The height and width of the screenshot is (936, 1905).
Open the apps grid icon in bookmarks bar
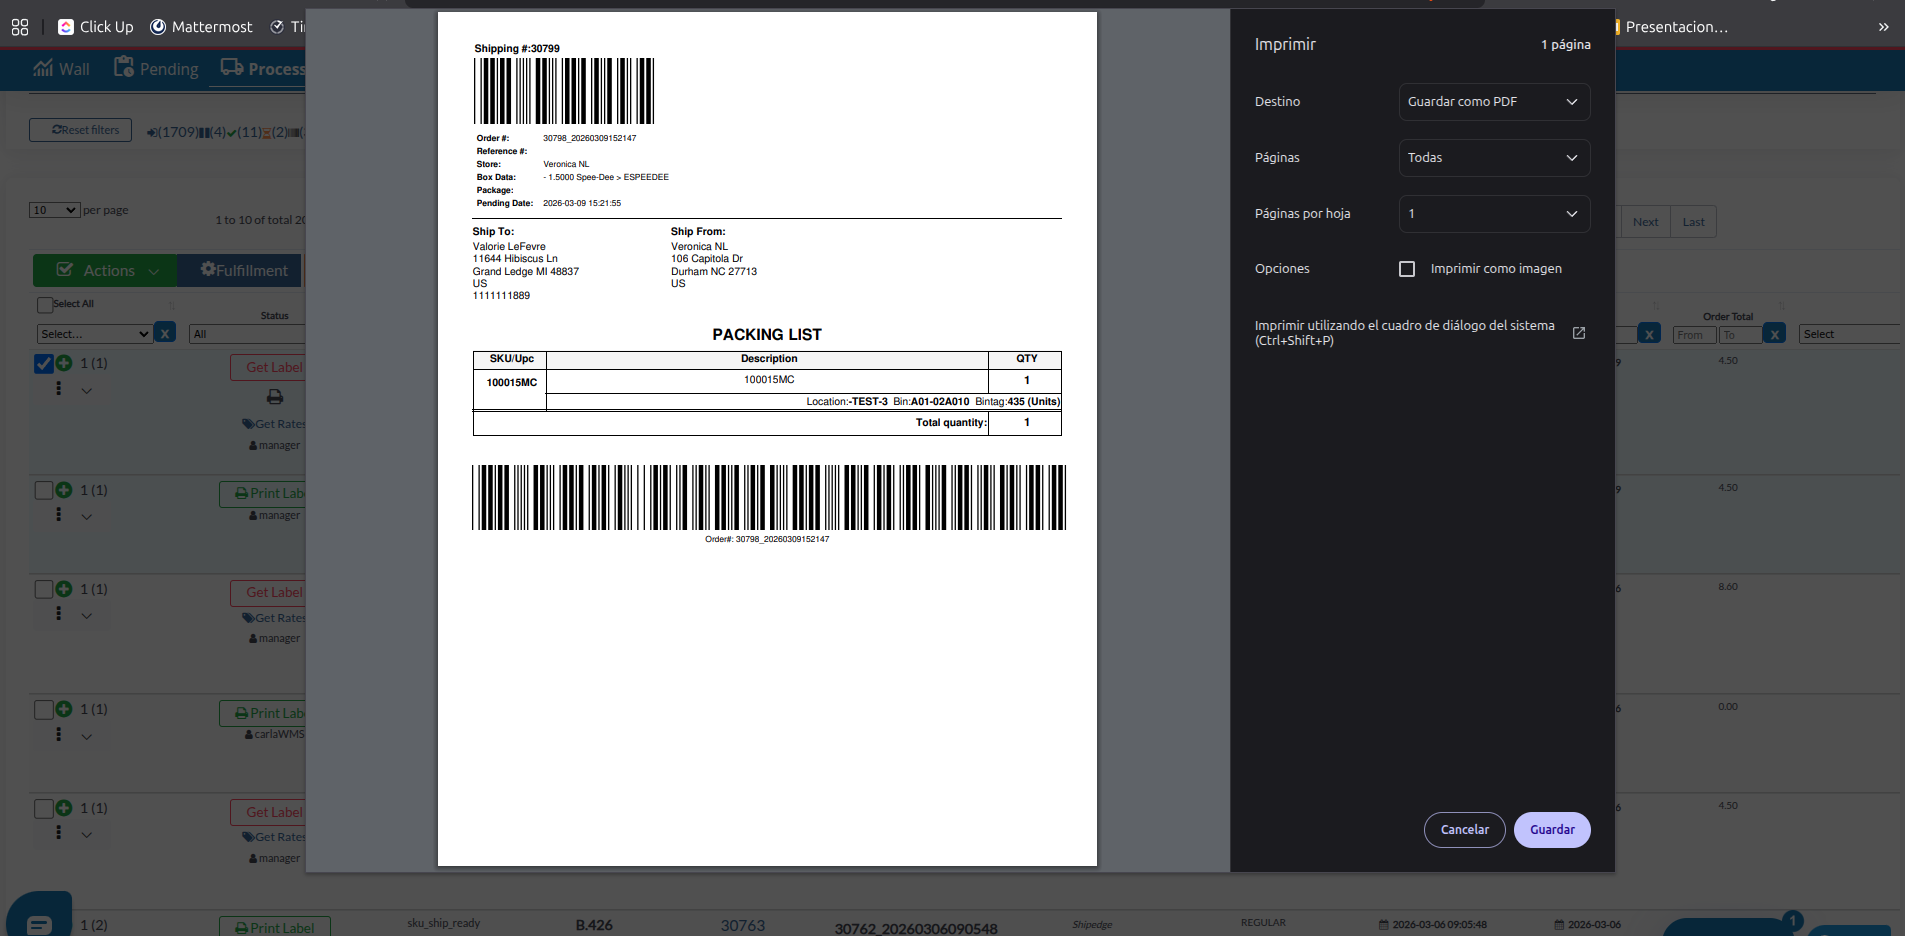20,27
